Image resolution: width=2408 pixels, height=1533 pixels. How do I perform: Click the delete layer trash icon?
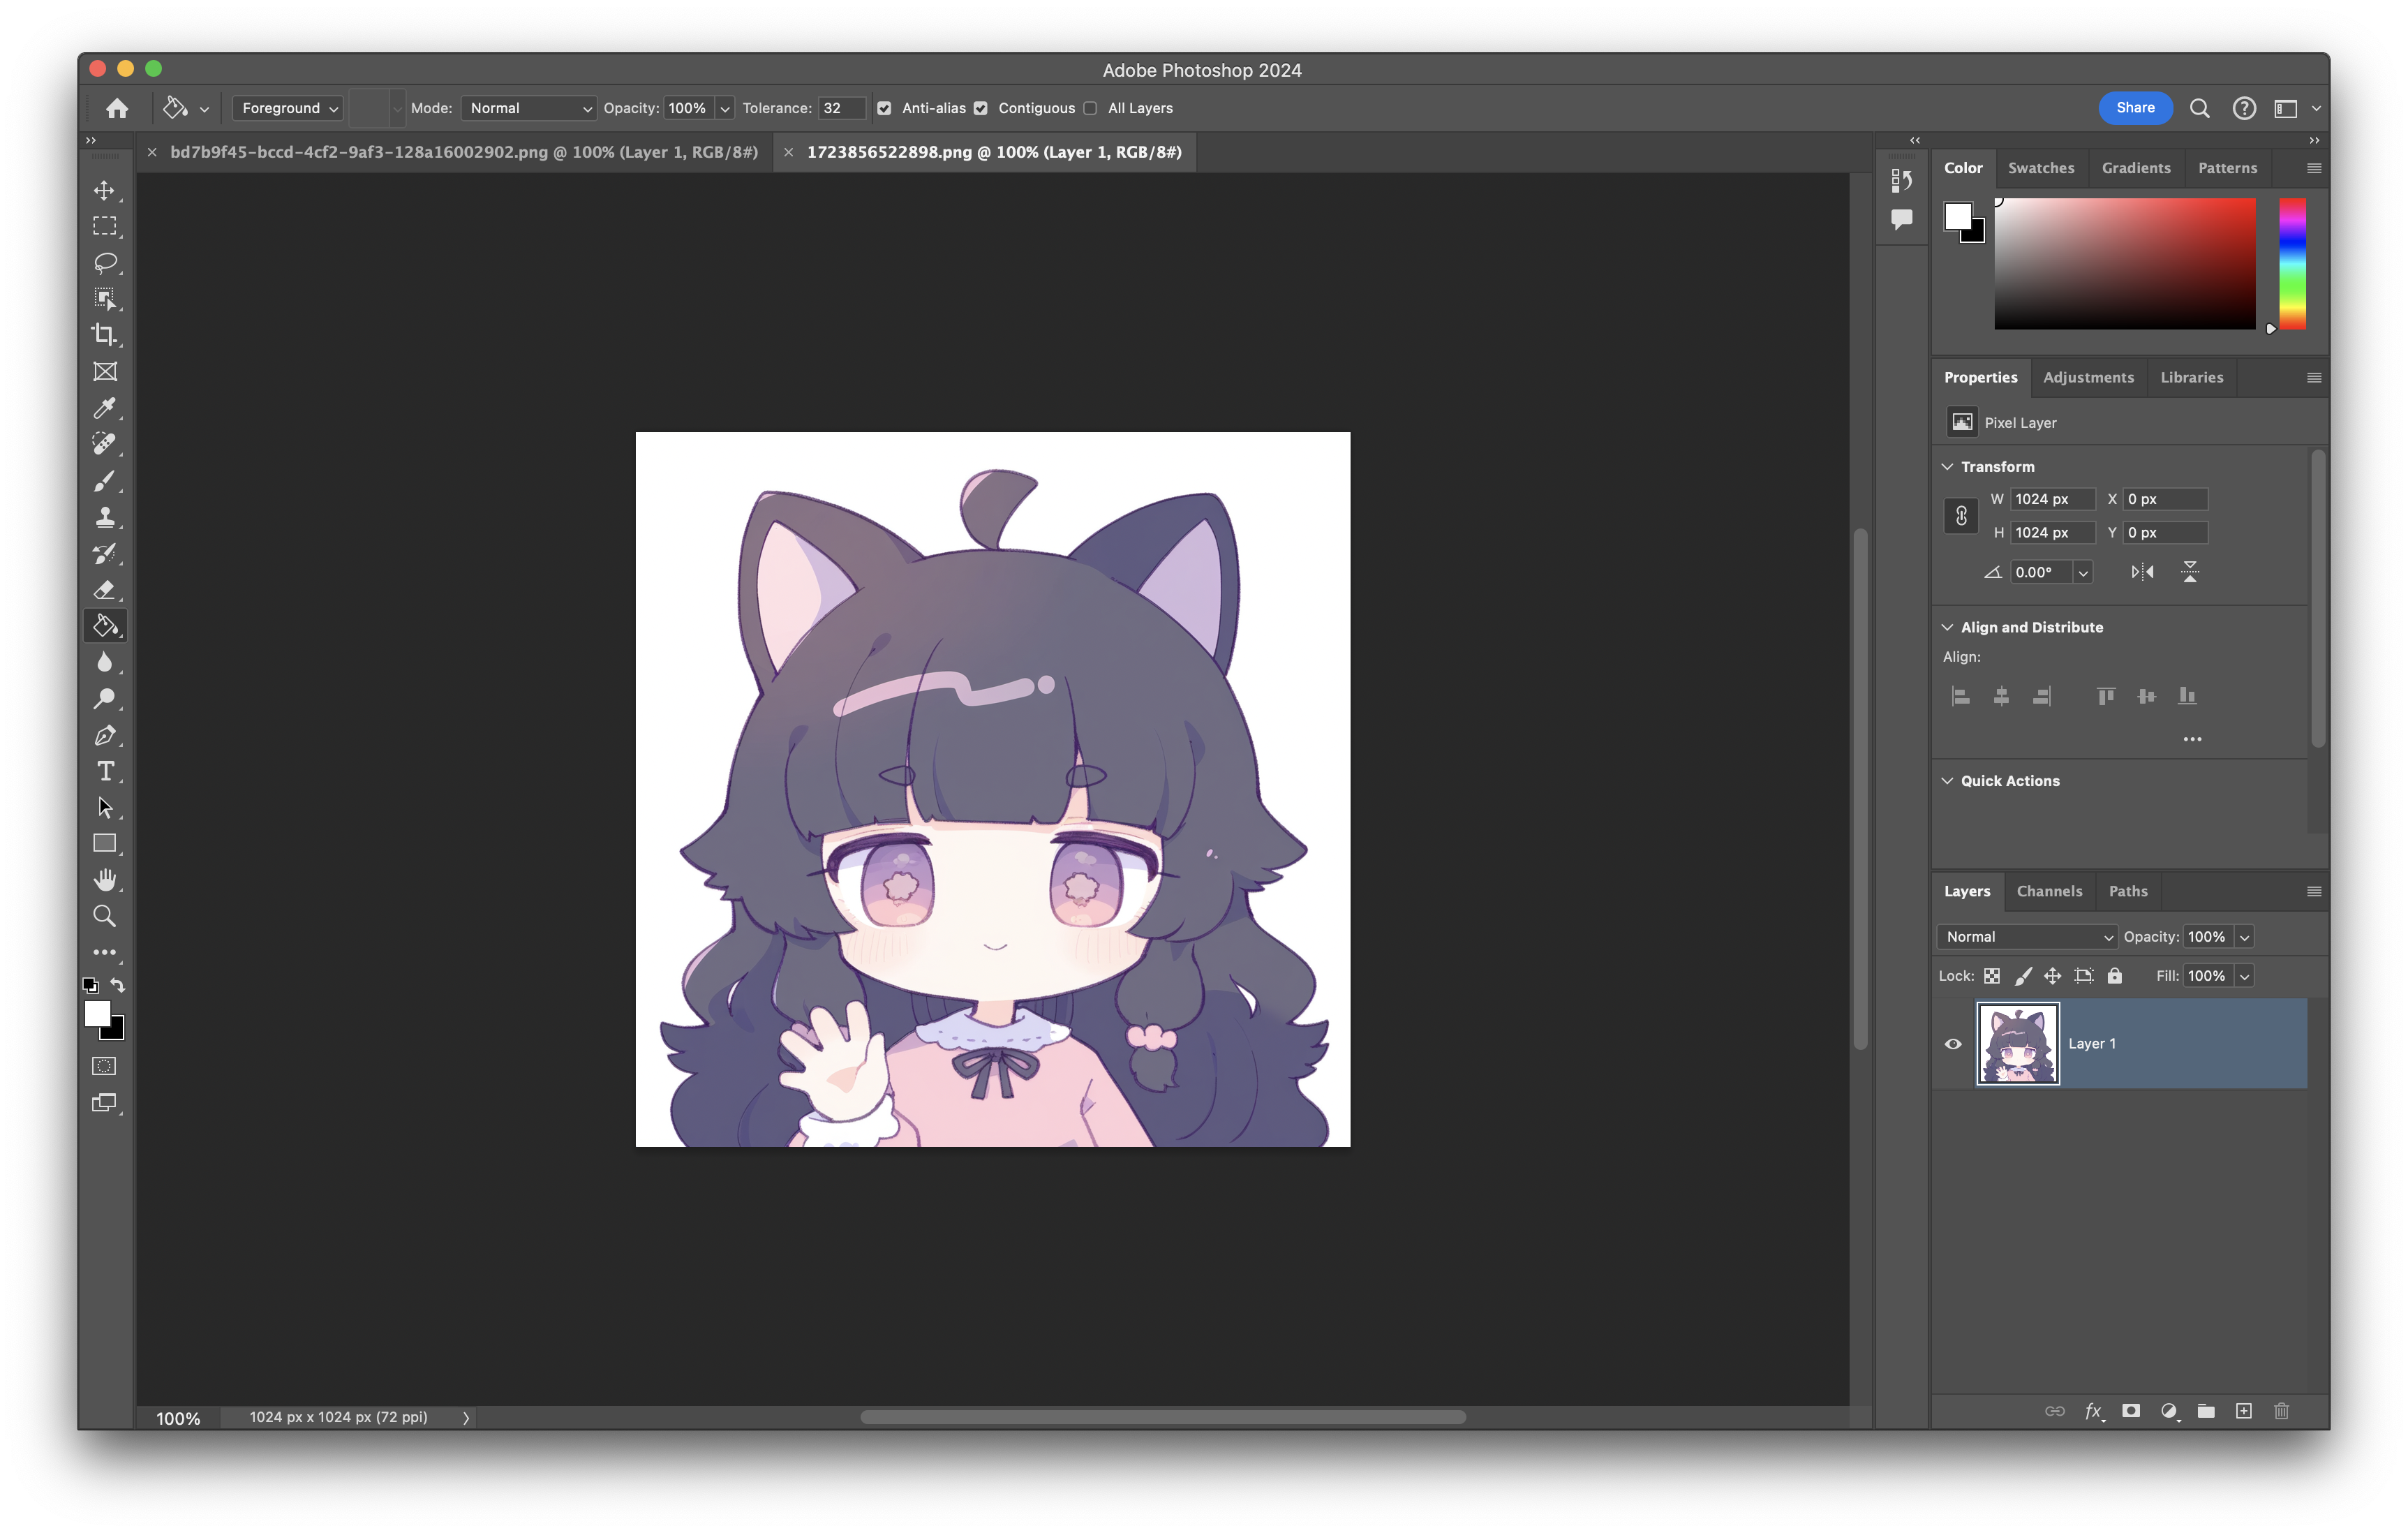[2281, 1411]
